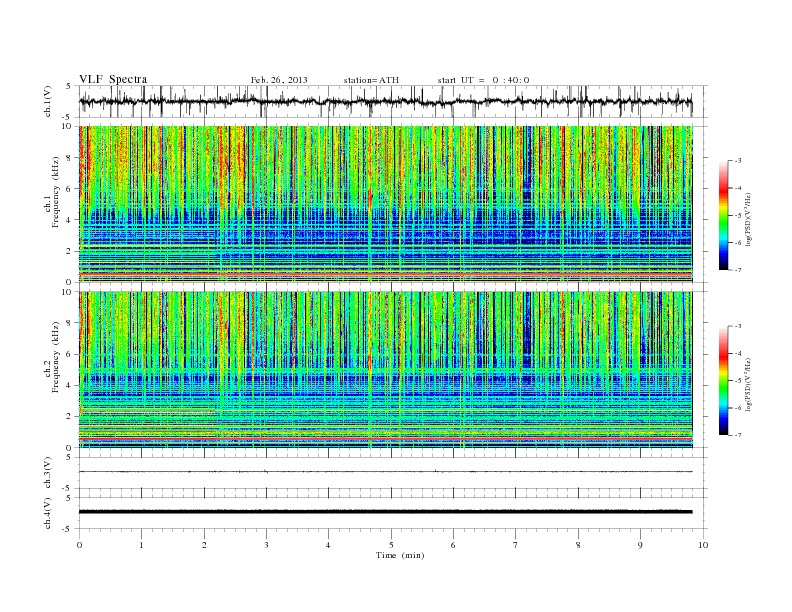Click time axis tick label "1"

[141, 545]
